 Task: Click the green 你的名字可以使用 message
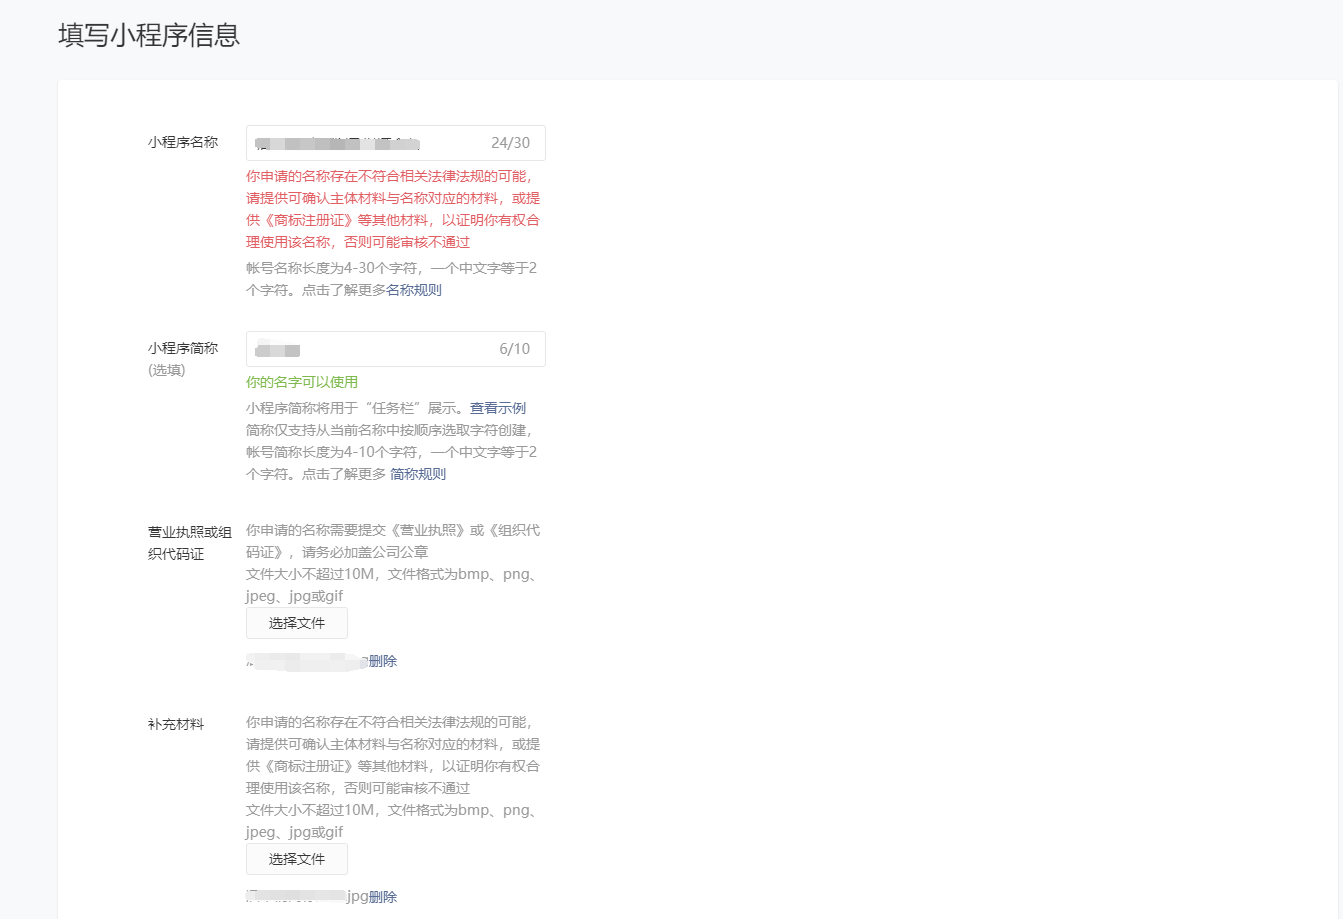coord(302,382)
